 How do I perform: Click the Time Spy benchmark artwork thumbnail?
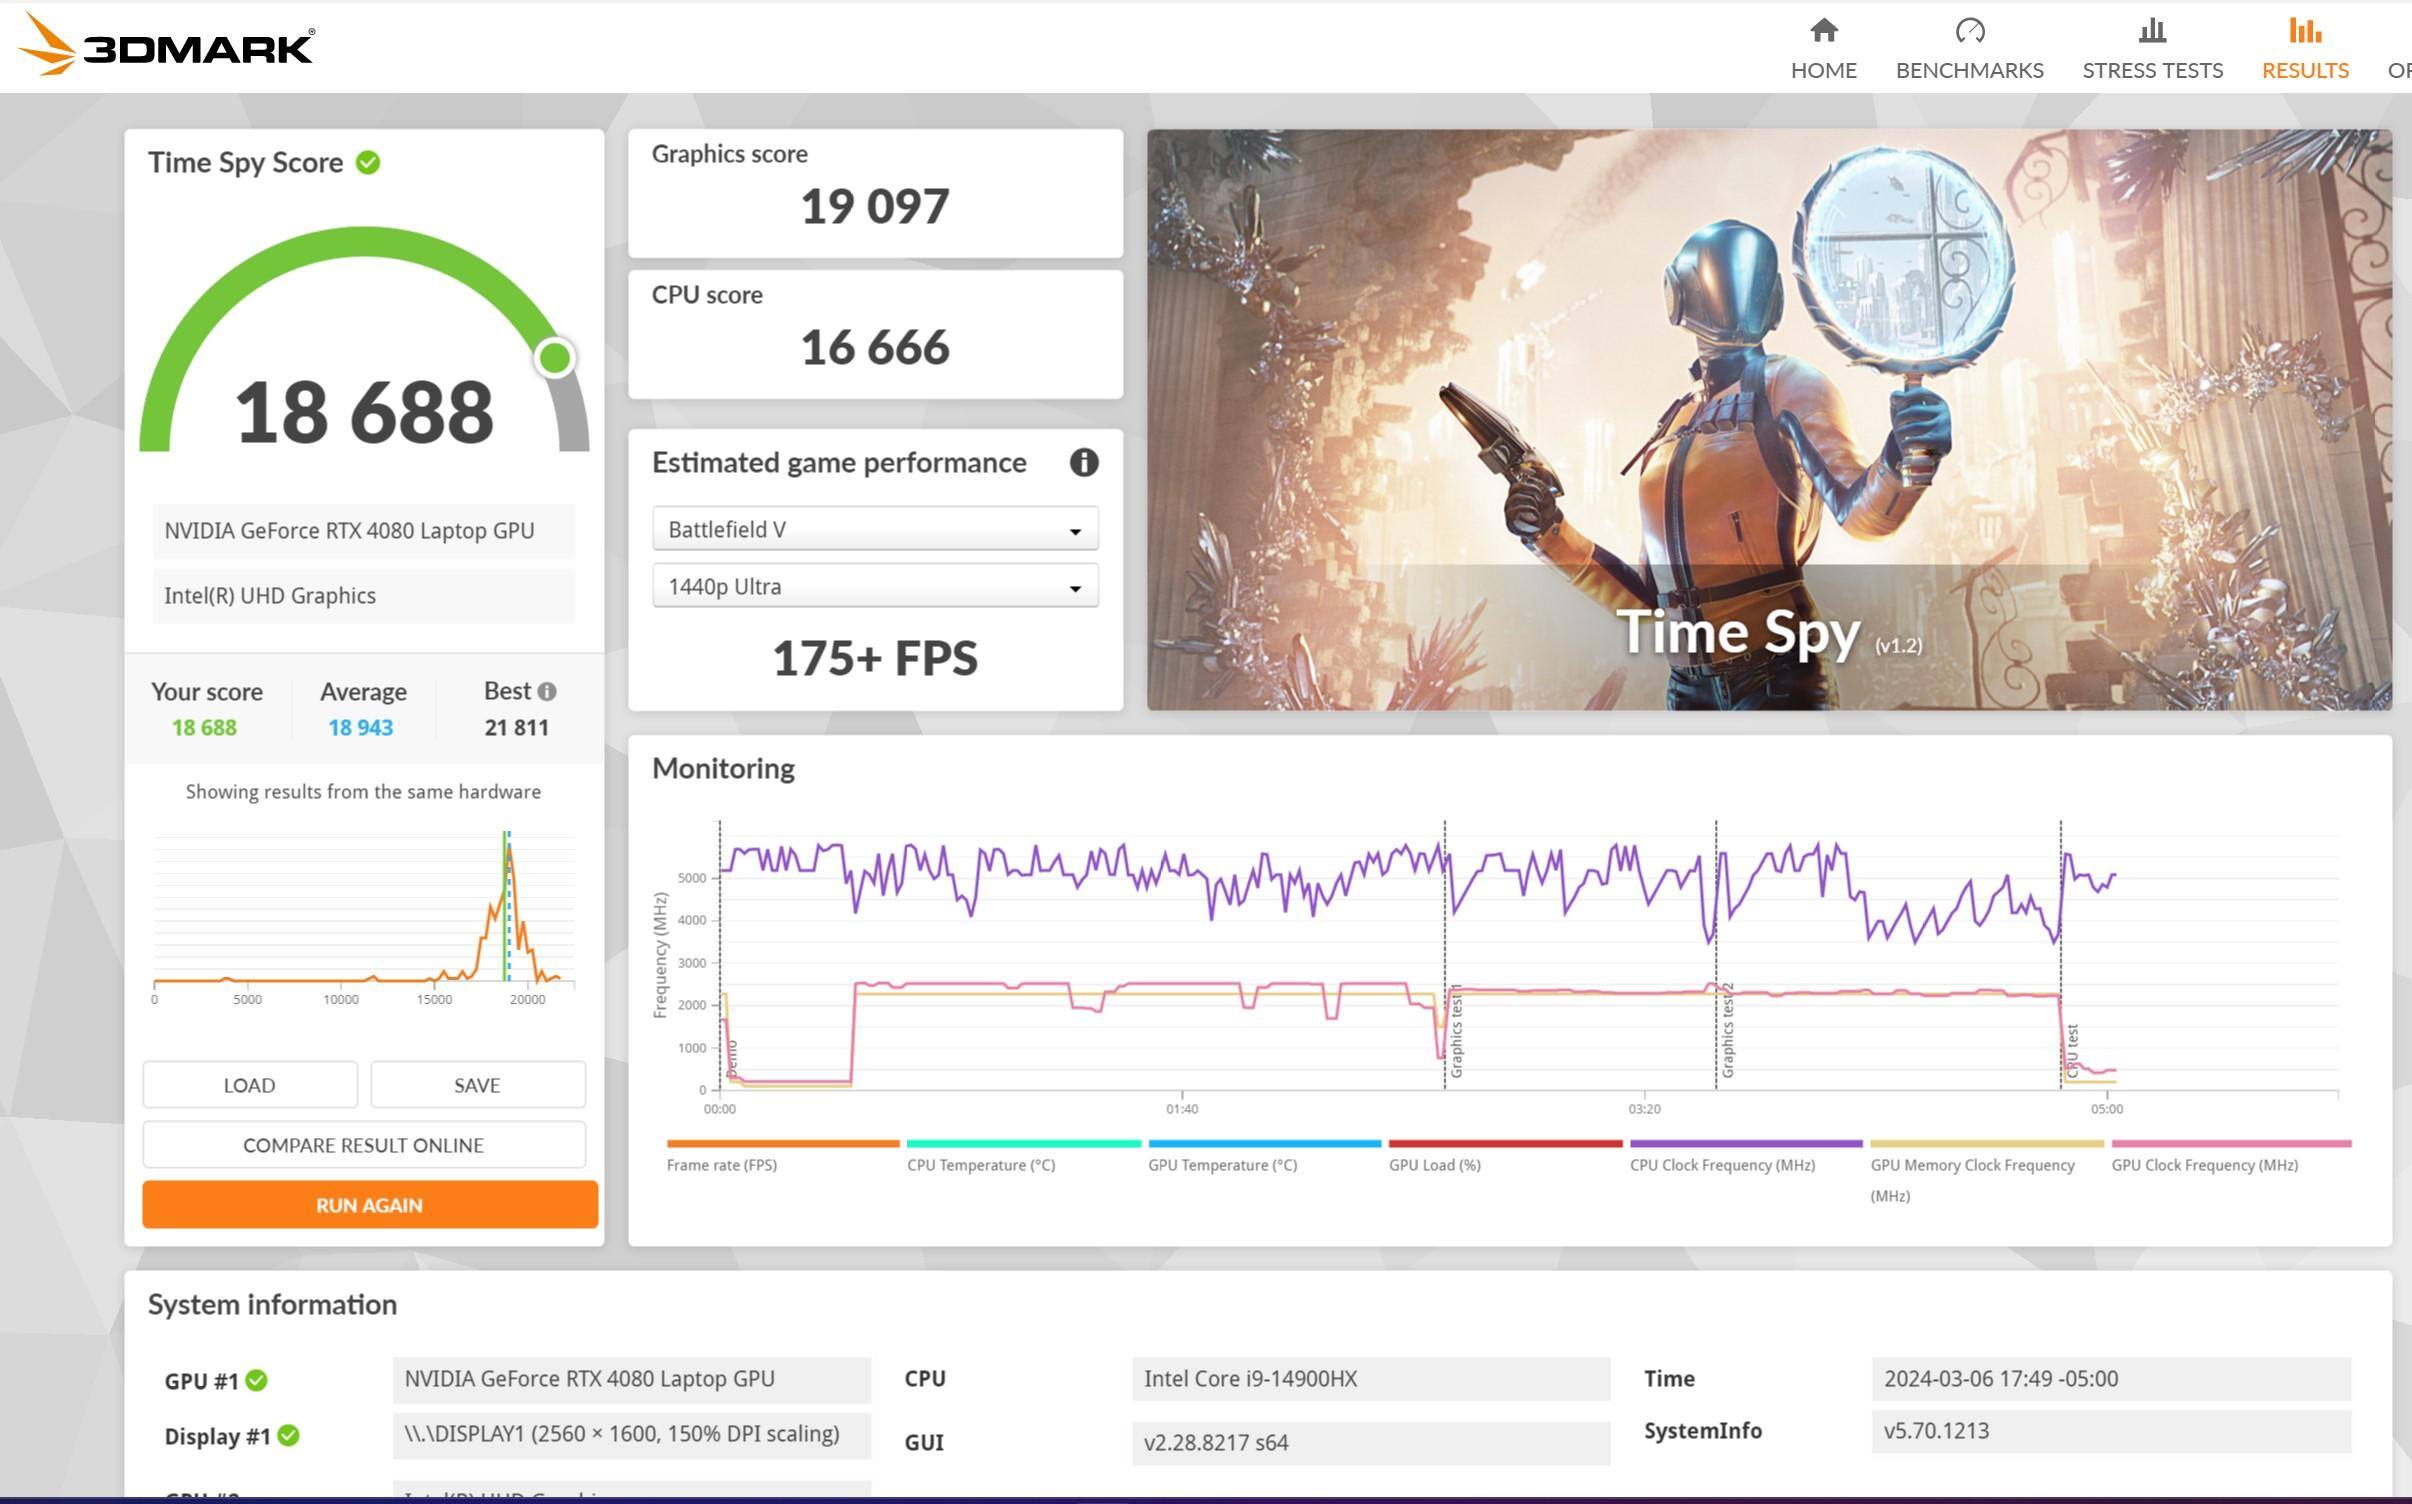(x=1768, y=420)
